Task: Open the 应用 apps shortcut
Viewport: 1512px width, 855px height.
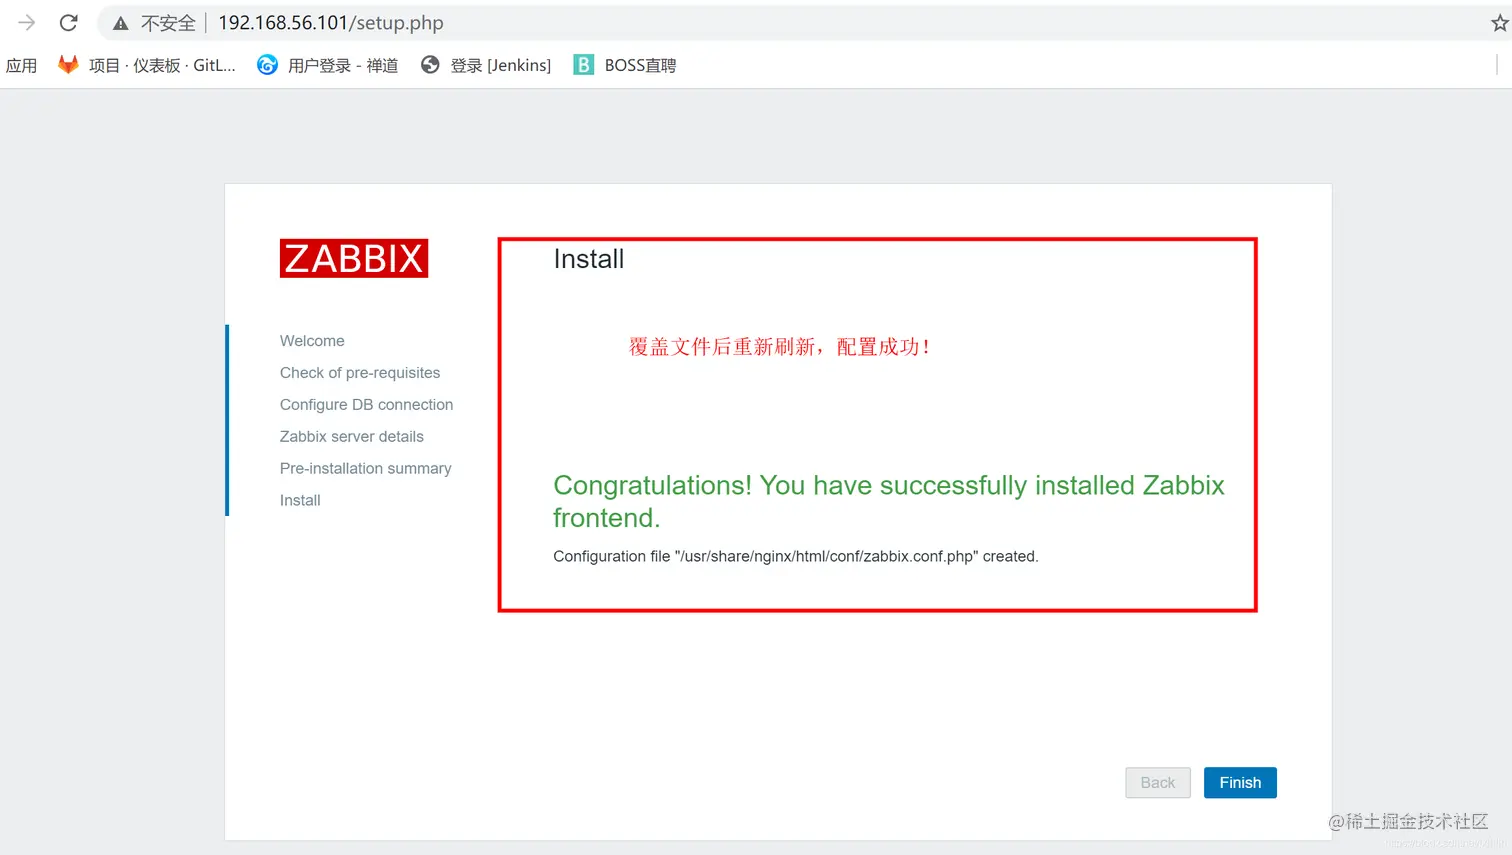Action: point(21,65)
